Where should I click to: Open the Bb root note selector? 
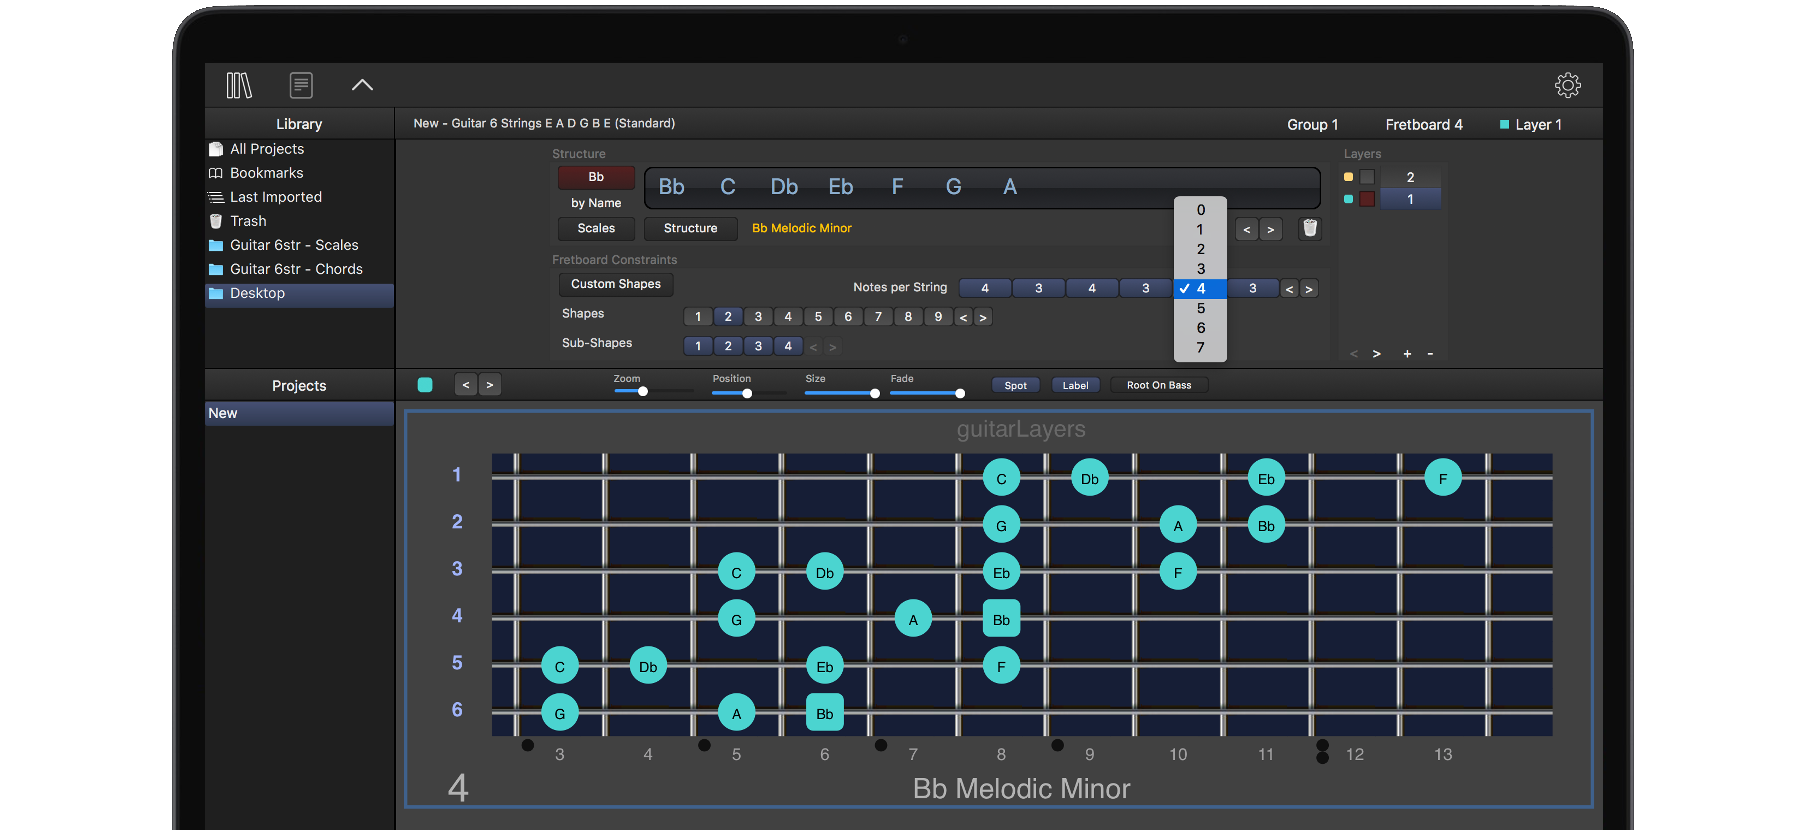coord(596,177)
